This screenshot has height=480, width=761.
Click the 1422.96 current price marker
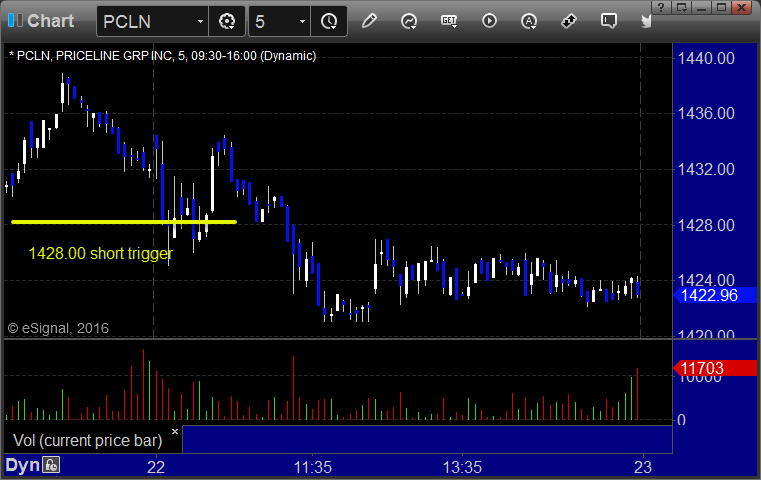coord(715,295)
